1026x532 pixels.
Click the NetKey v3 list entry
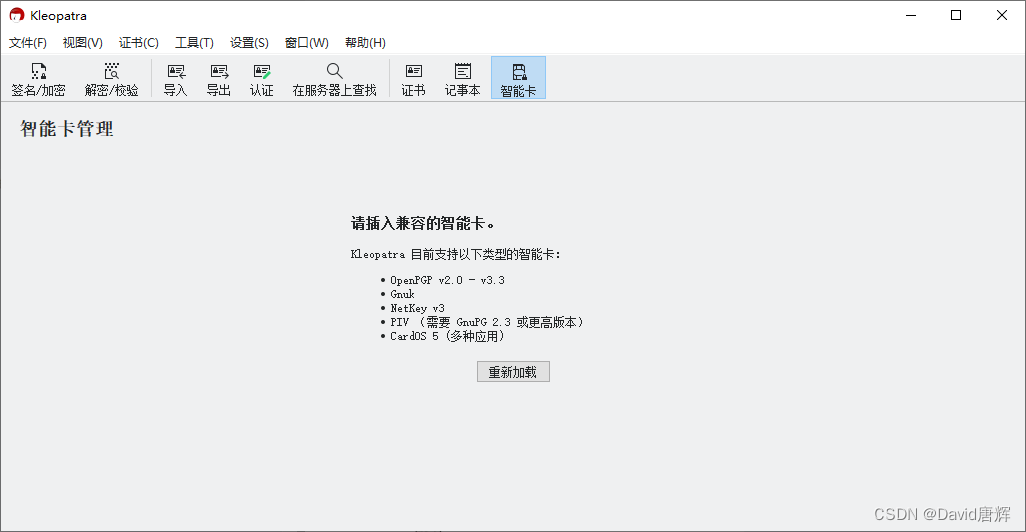pyautogui.click(x=417, y=308)
